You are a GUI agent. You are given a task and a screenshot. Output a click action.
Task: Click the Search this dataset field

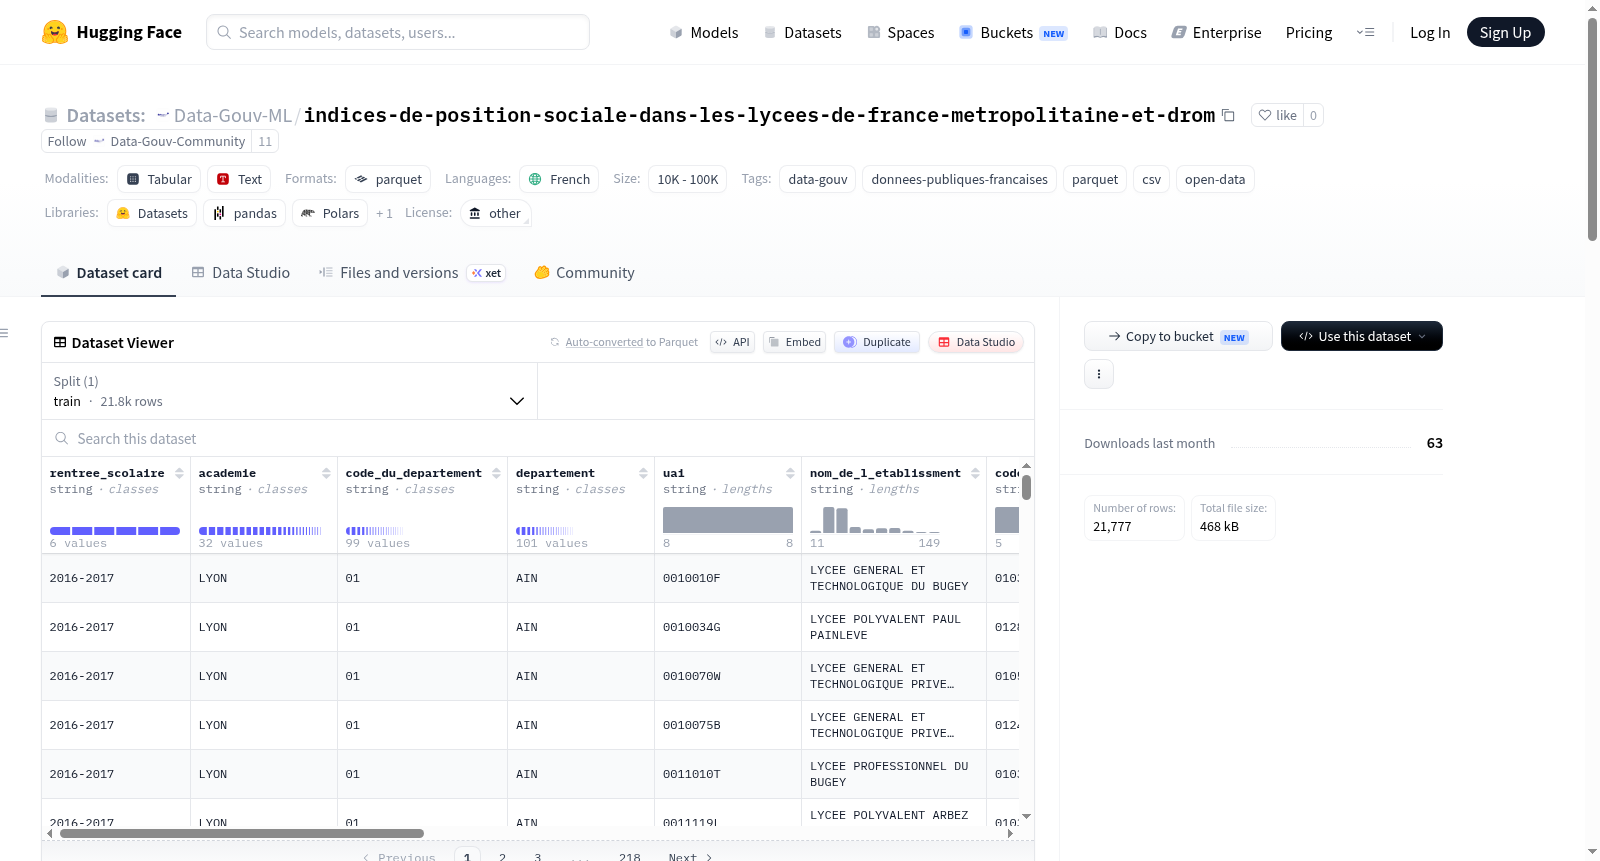tap(538, 438)
